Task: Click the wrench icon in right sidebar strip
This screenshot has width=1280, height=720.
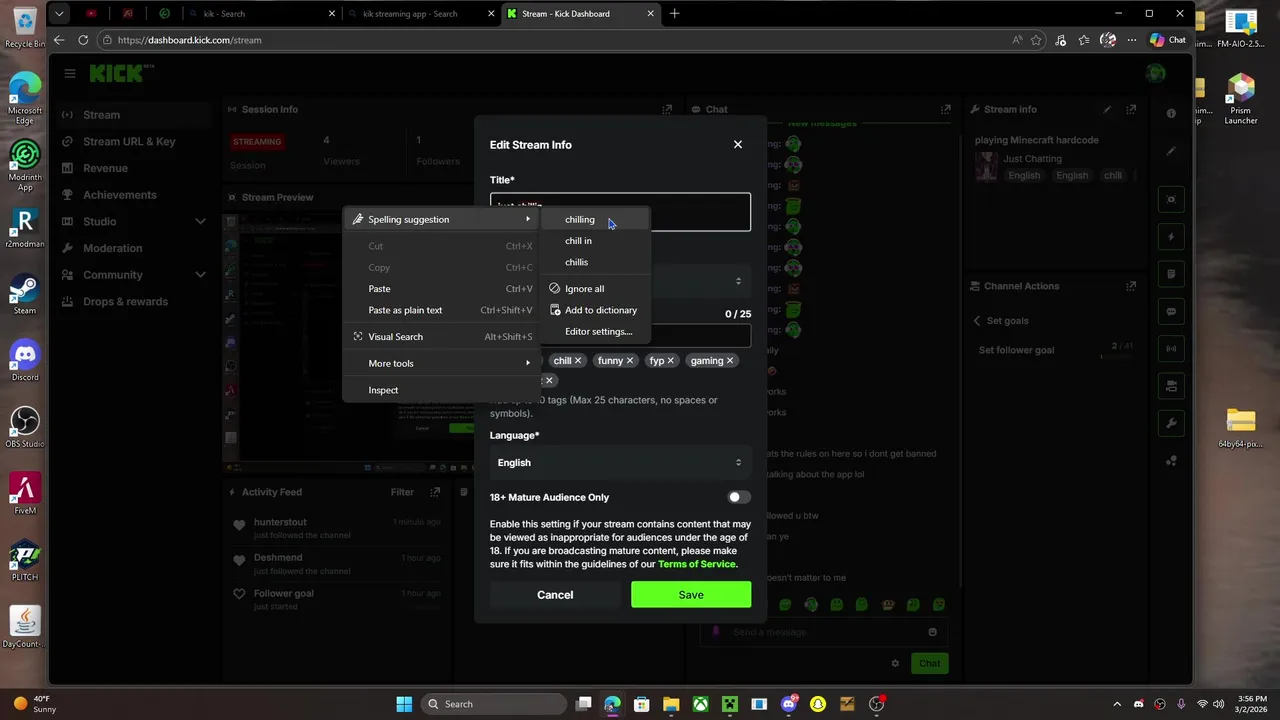Action: (x=1171, y=423)
